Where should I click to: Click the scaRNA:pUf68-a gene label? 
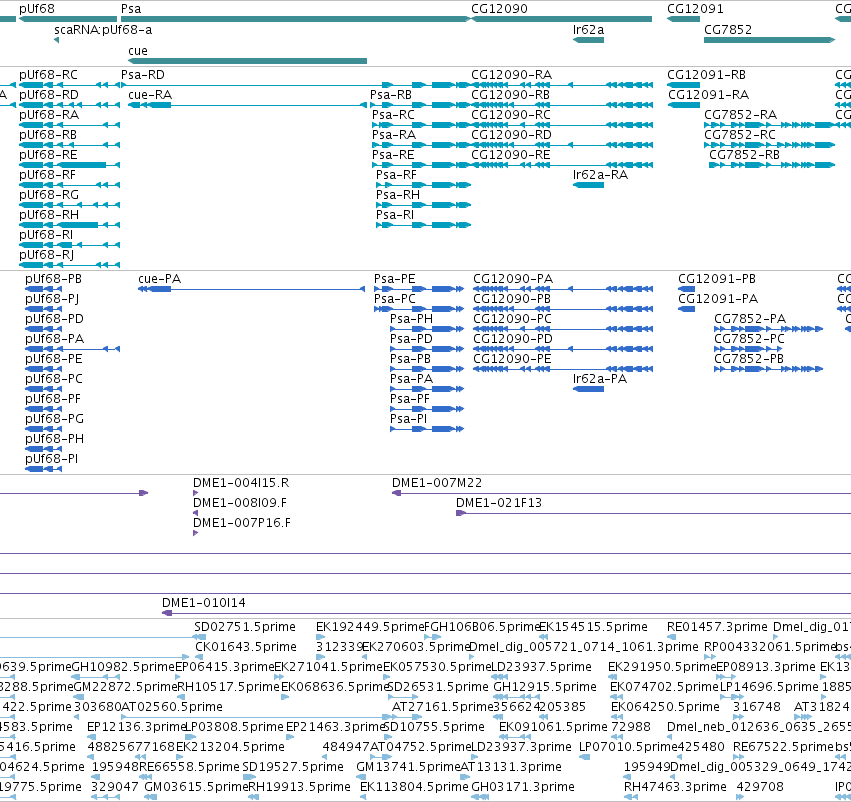click(x=103, y=30)
